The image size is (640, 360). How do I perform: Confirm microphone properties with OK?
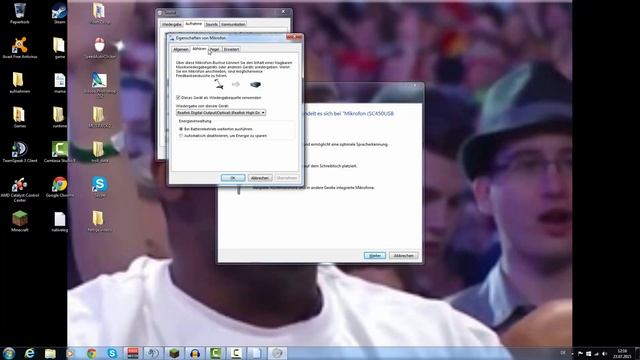[x=233, y=178]
